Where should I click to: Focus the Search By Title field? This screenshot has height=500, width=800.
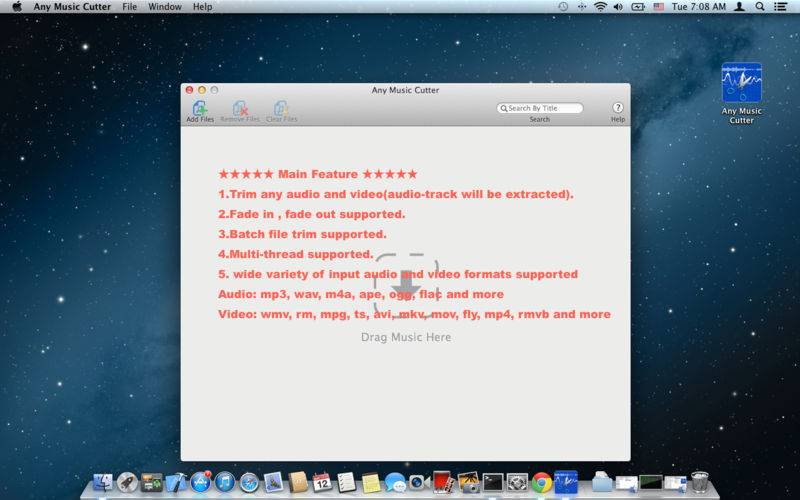[x=539, y=108]
